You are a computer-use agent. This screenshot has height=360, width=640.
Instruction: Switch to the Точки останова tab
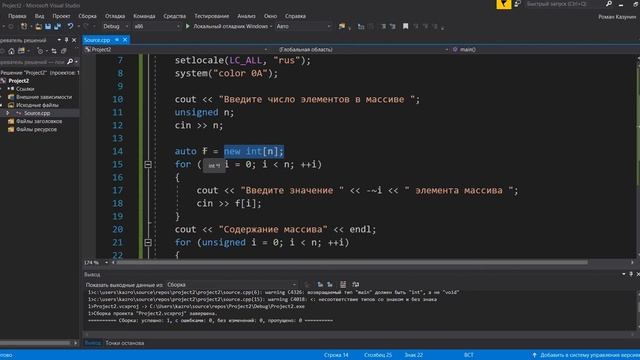coord(124,343)
